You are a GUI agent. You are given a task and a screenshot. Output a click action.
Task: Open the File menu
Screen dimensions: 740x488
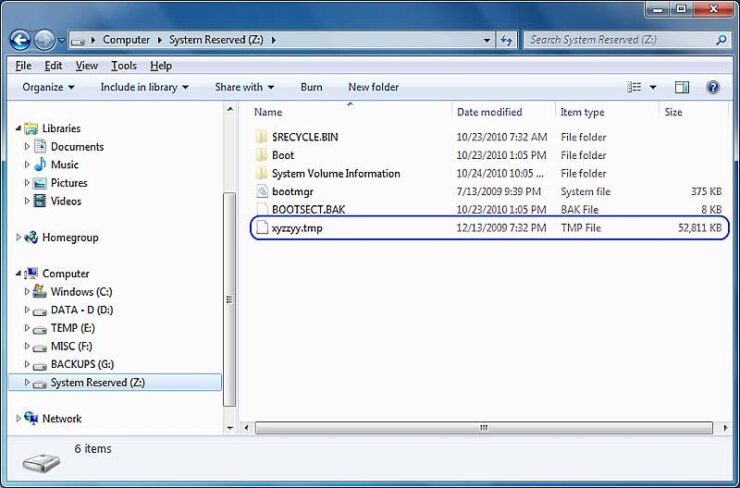coord(23,66)
